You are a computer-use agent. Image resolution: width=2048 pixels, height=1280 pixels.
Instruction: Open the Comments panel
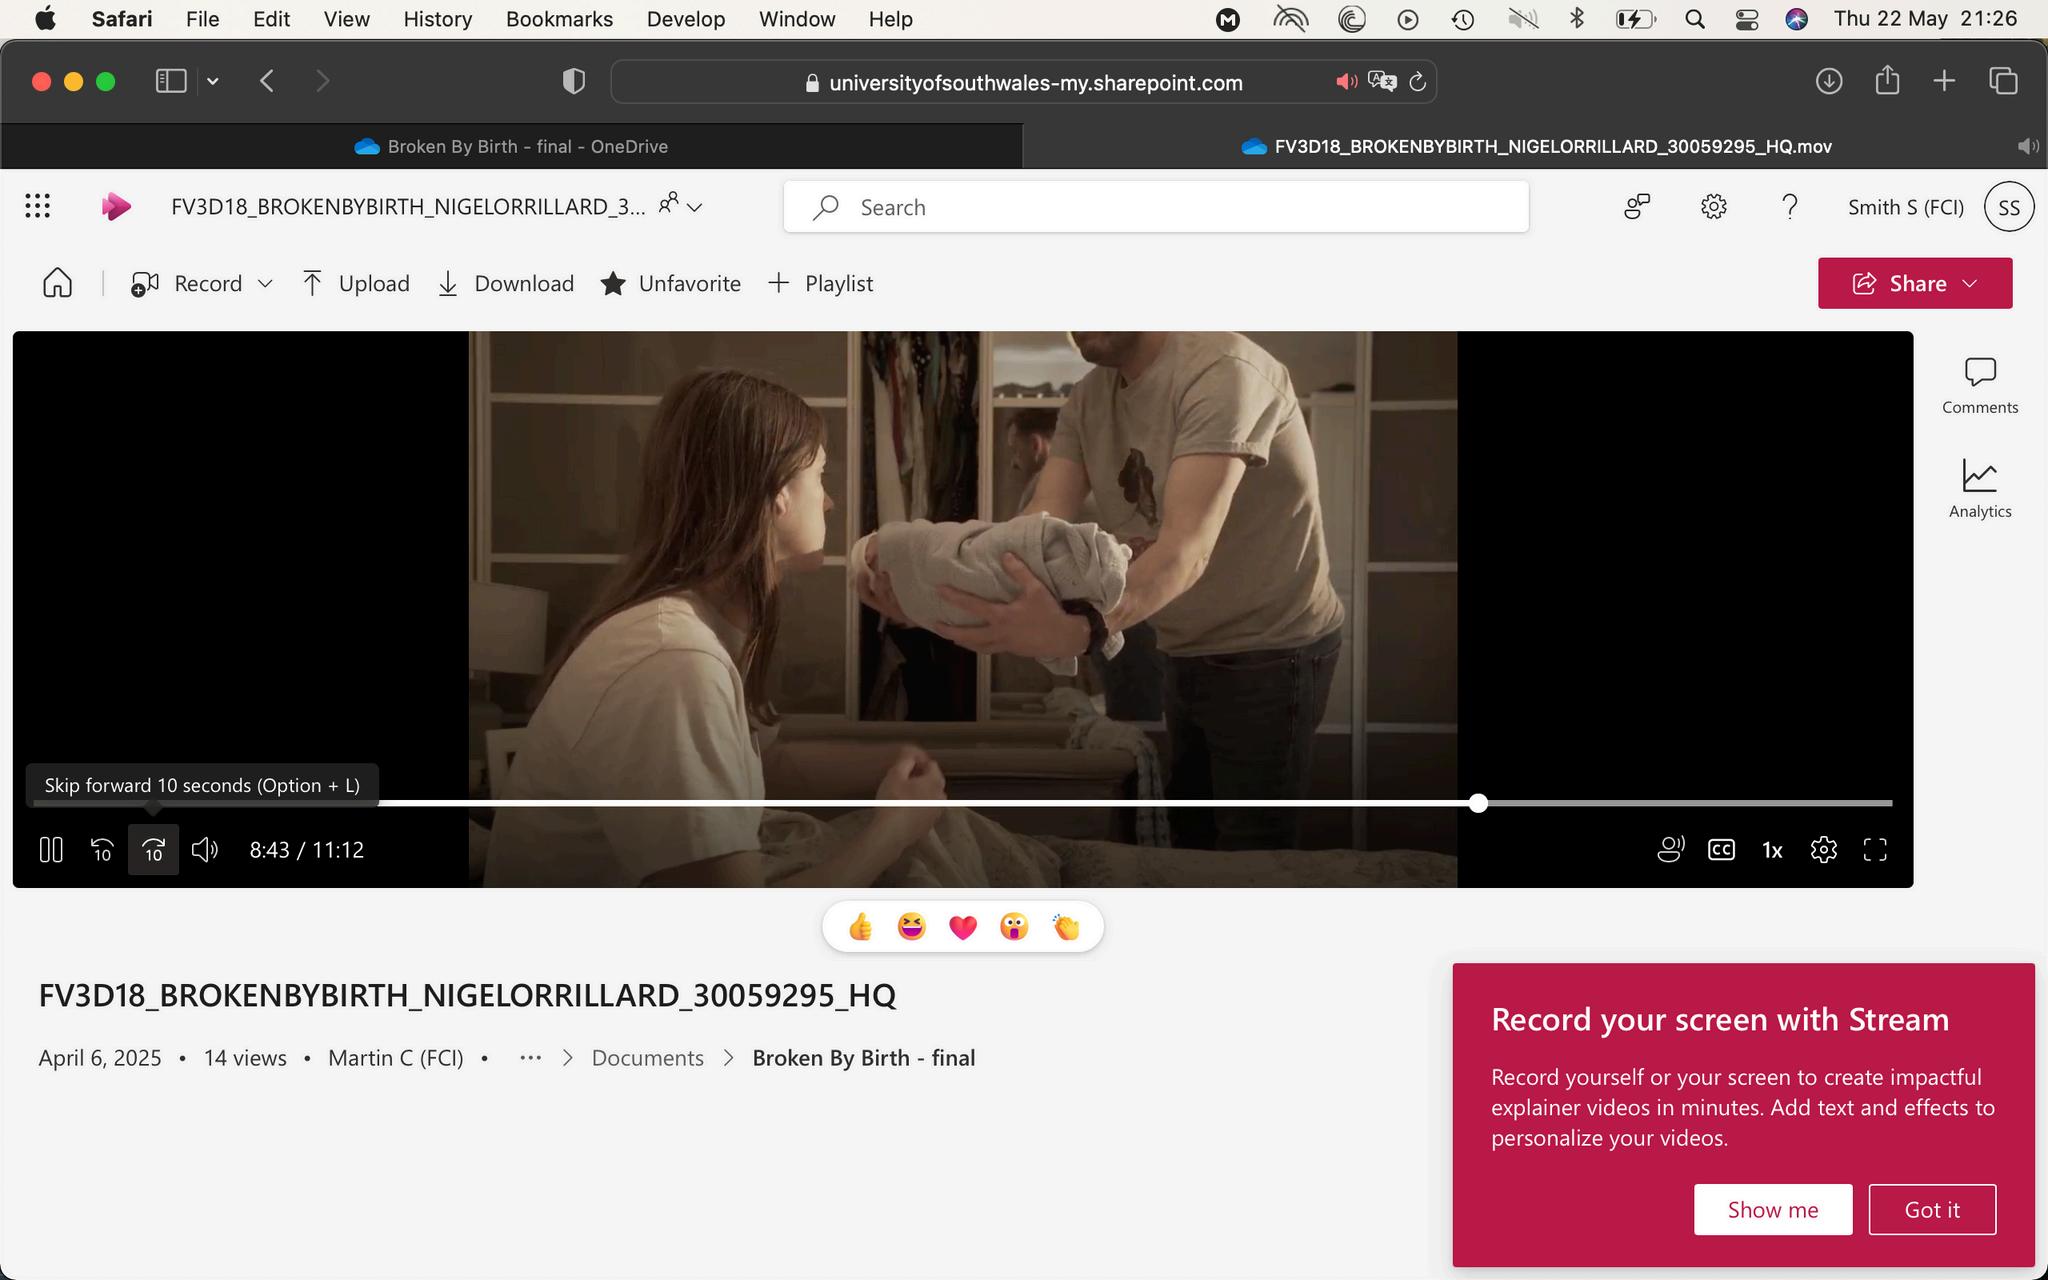pos(1979,385)
